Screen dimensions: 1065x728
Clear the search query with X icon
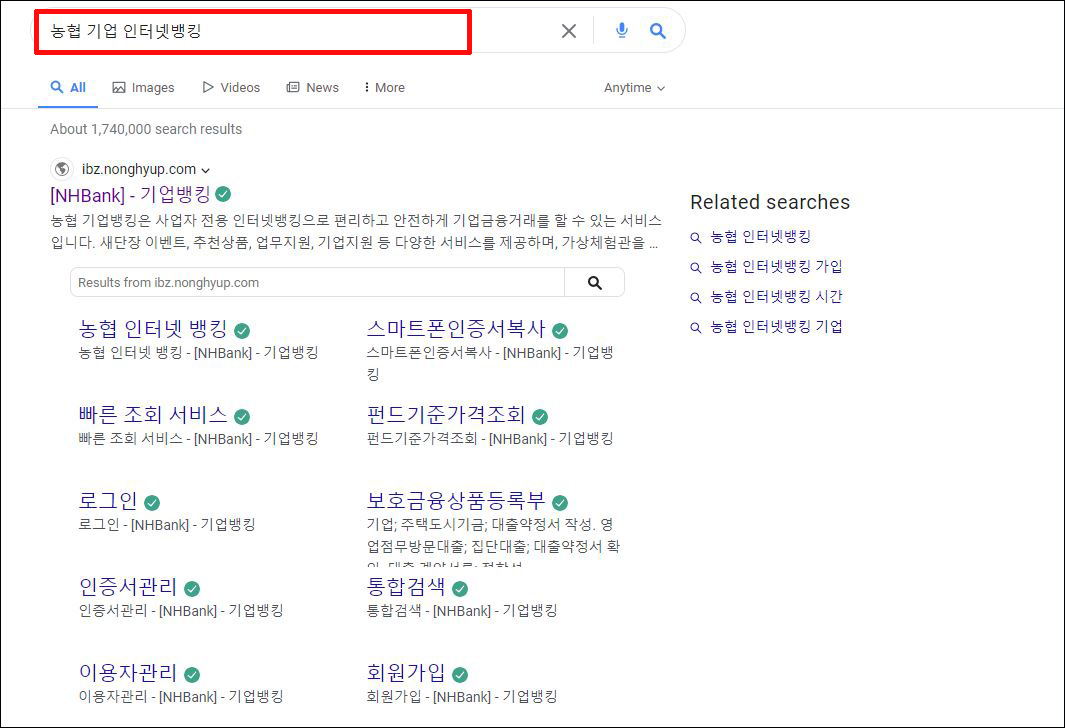568,31
